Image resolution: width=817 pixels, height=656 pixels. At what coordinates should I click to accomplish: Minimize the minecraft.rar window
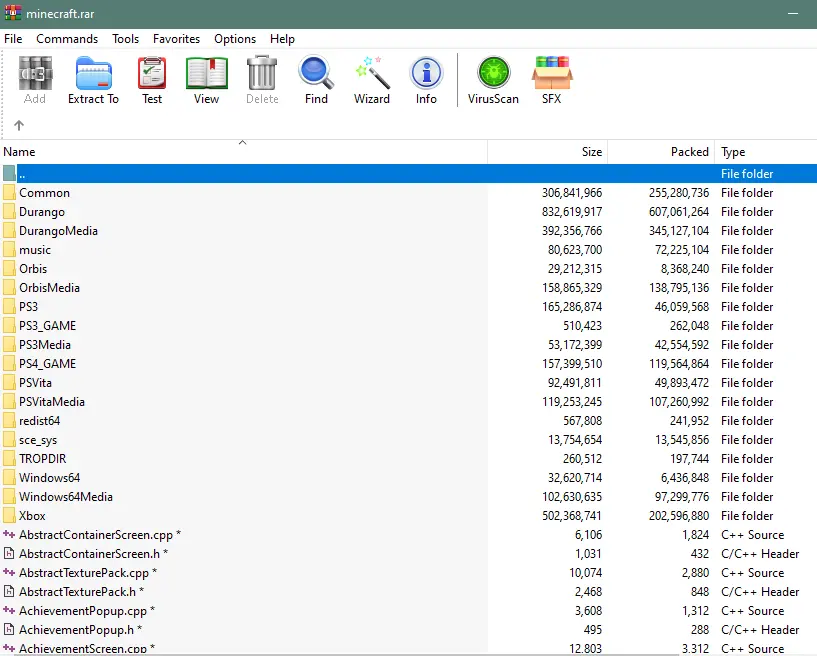tap(793, 14)
